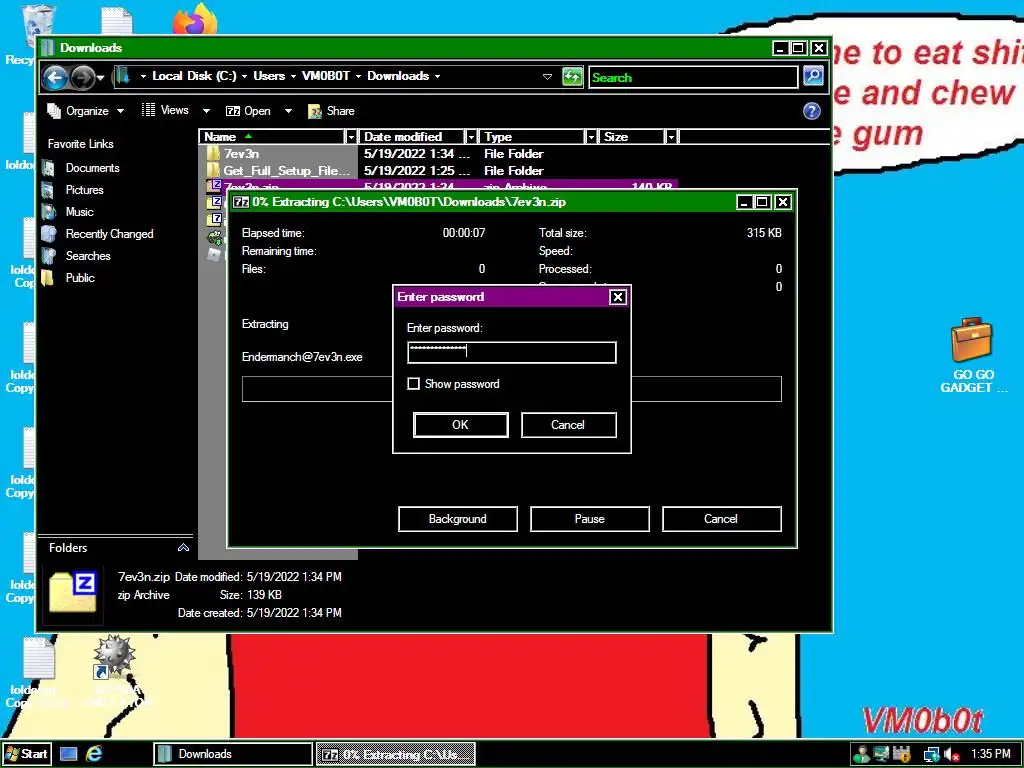Open Music in Favorite Links
The height and width of the screenshot is (768, 1024).
pos(79,212)
